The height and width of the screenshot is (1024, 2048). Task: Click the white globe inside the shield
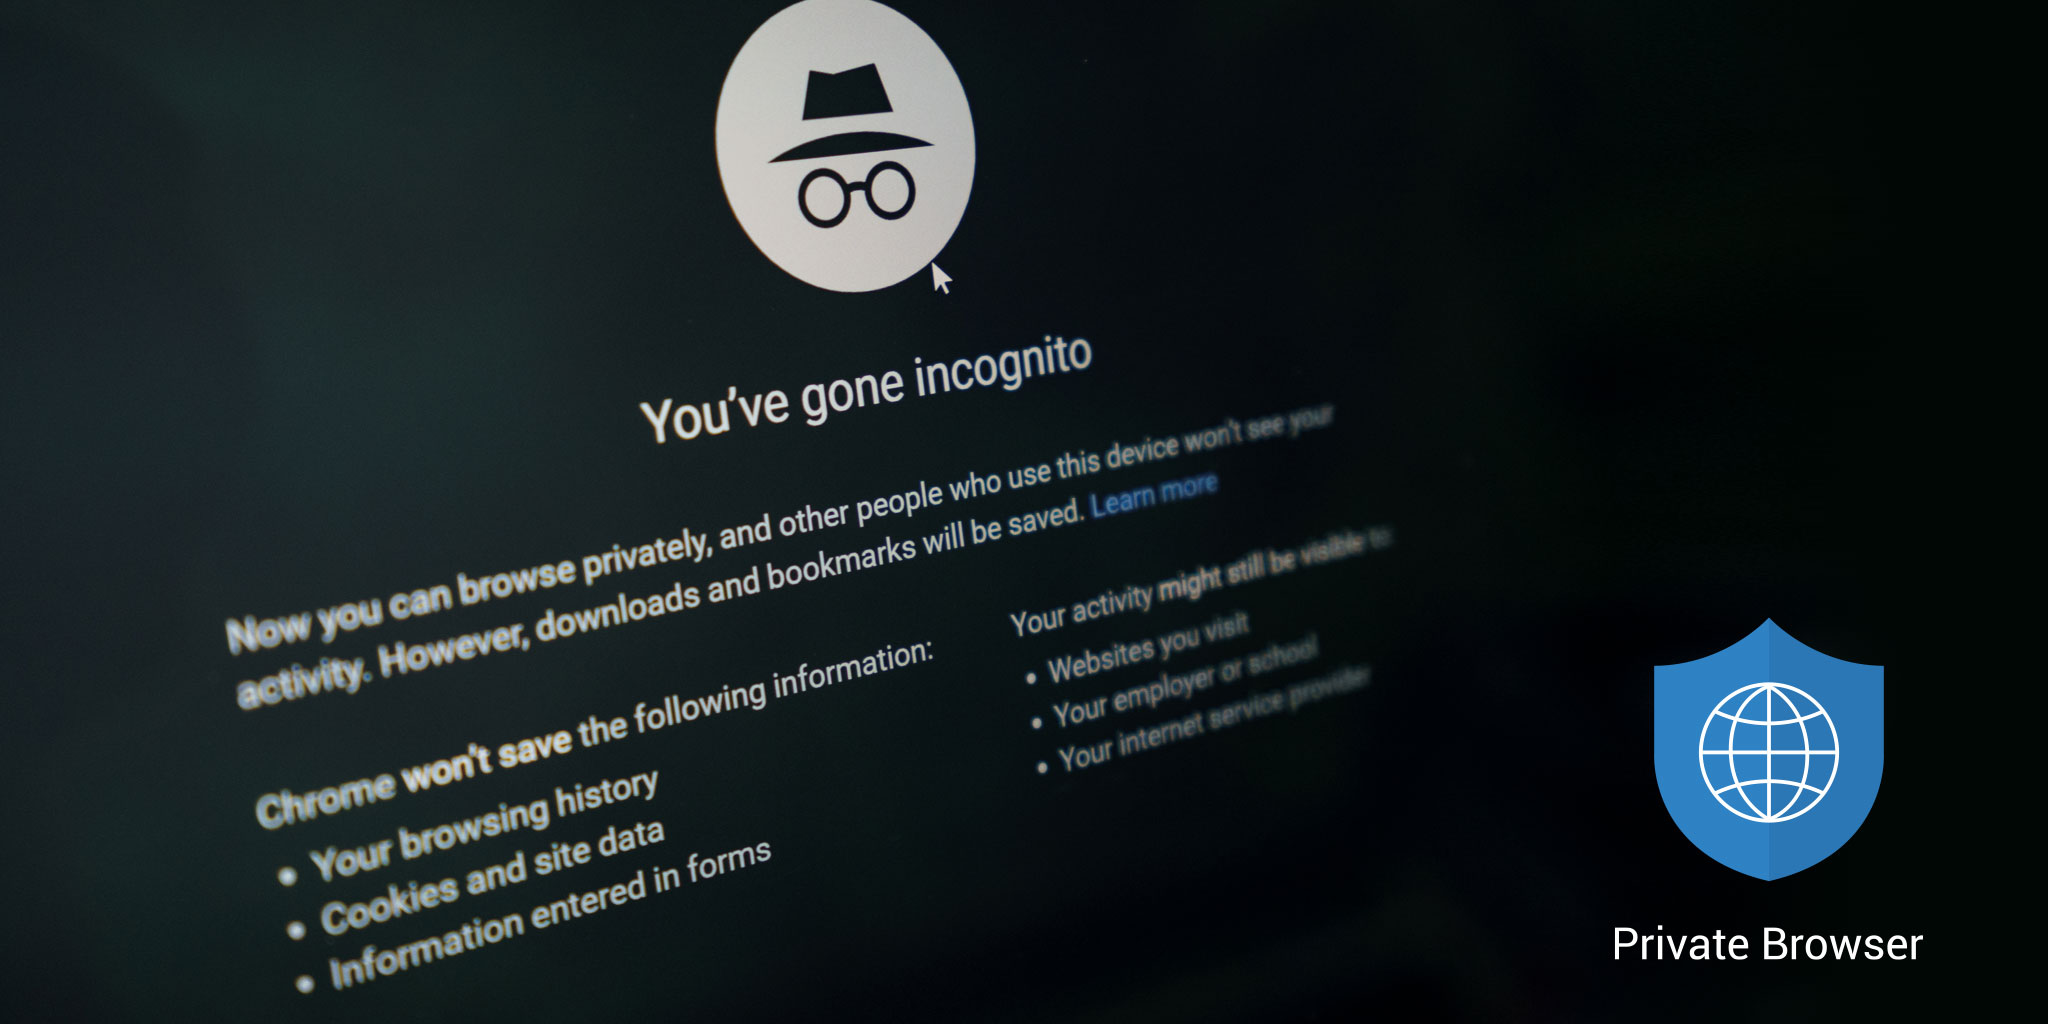pos(1768,751)
